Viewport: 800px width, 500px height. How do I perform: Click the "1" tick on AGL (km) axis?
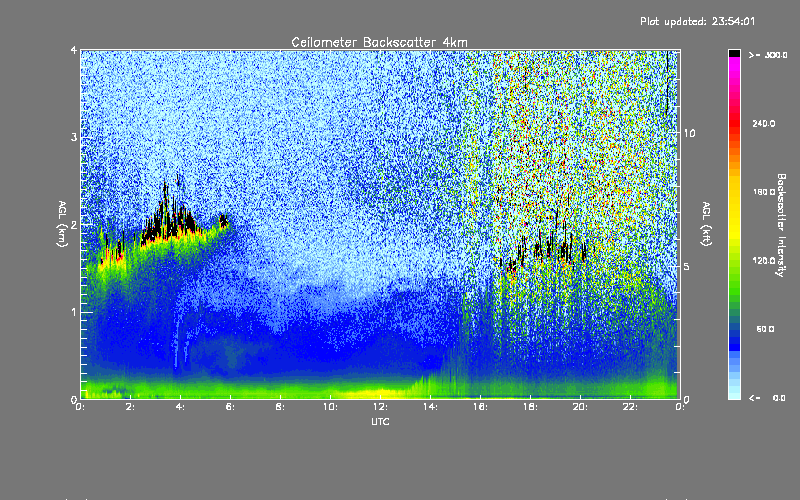tap(74, 312)
